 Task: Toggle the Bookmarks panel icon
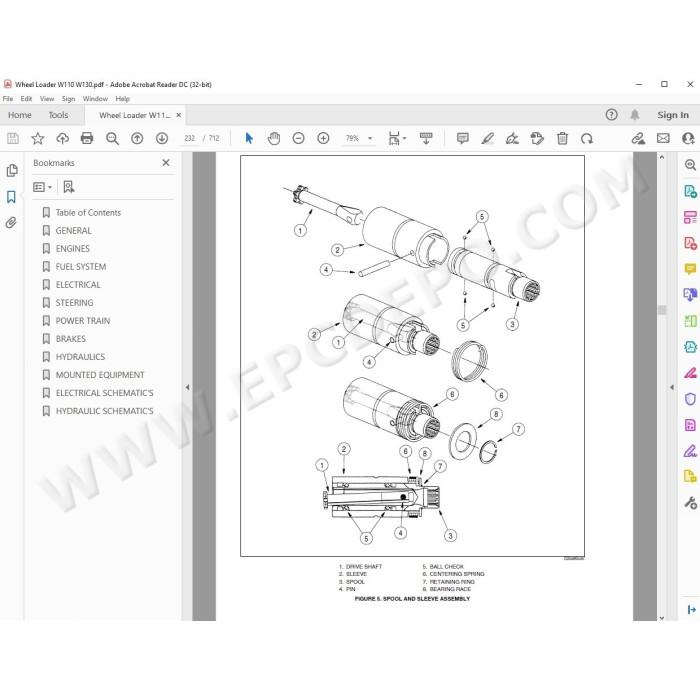click(12, 197)
